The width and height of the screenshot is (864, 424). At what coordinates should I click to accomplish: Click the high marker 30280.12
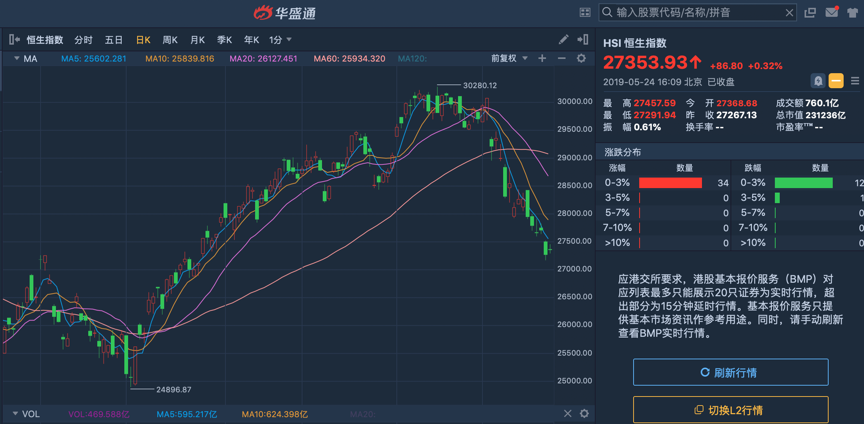point(478,85)
